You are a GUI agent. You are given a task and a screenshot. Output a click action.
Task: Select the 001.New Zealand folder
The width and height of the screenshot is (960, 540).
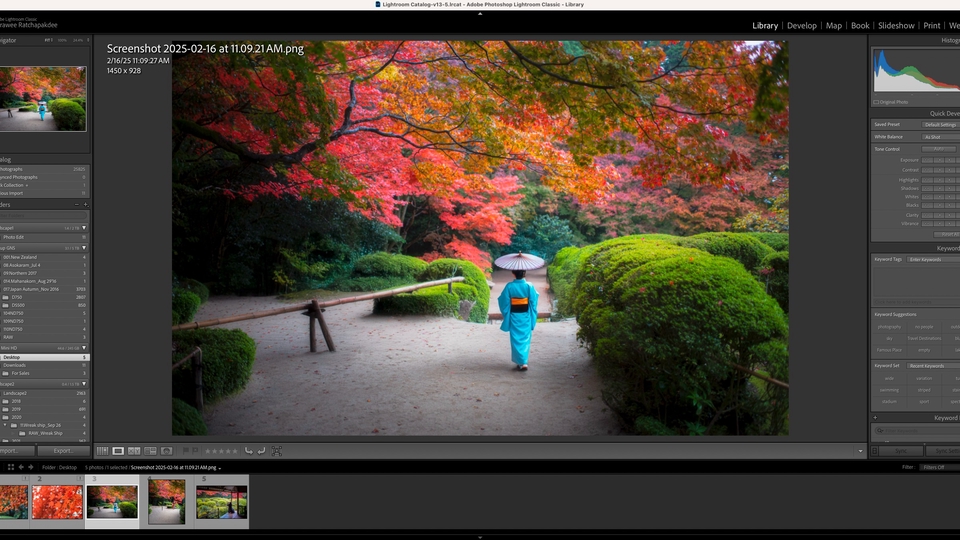pos(44,257)
